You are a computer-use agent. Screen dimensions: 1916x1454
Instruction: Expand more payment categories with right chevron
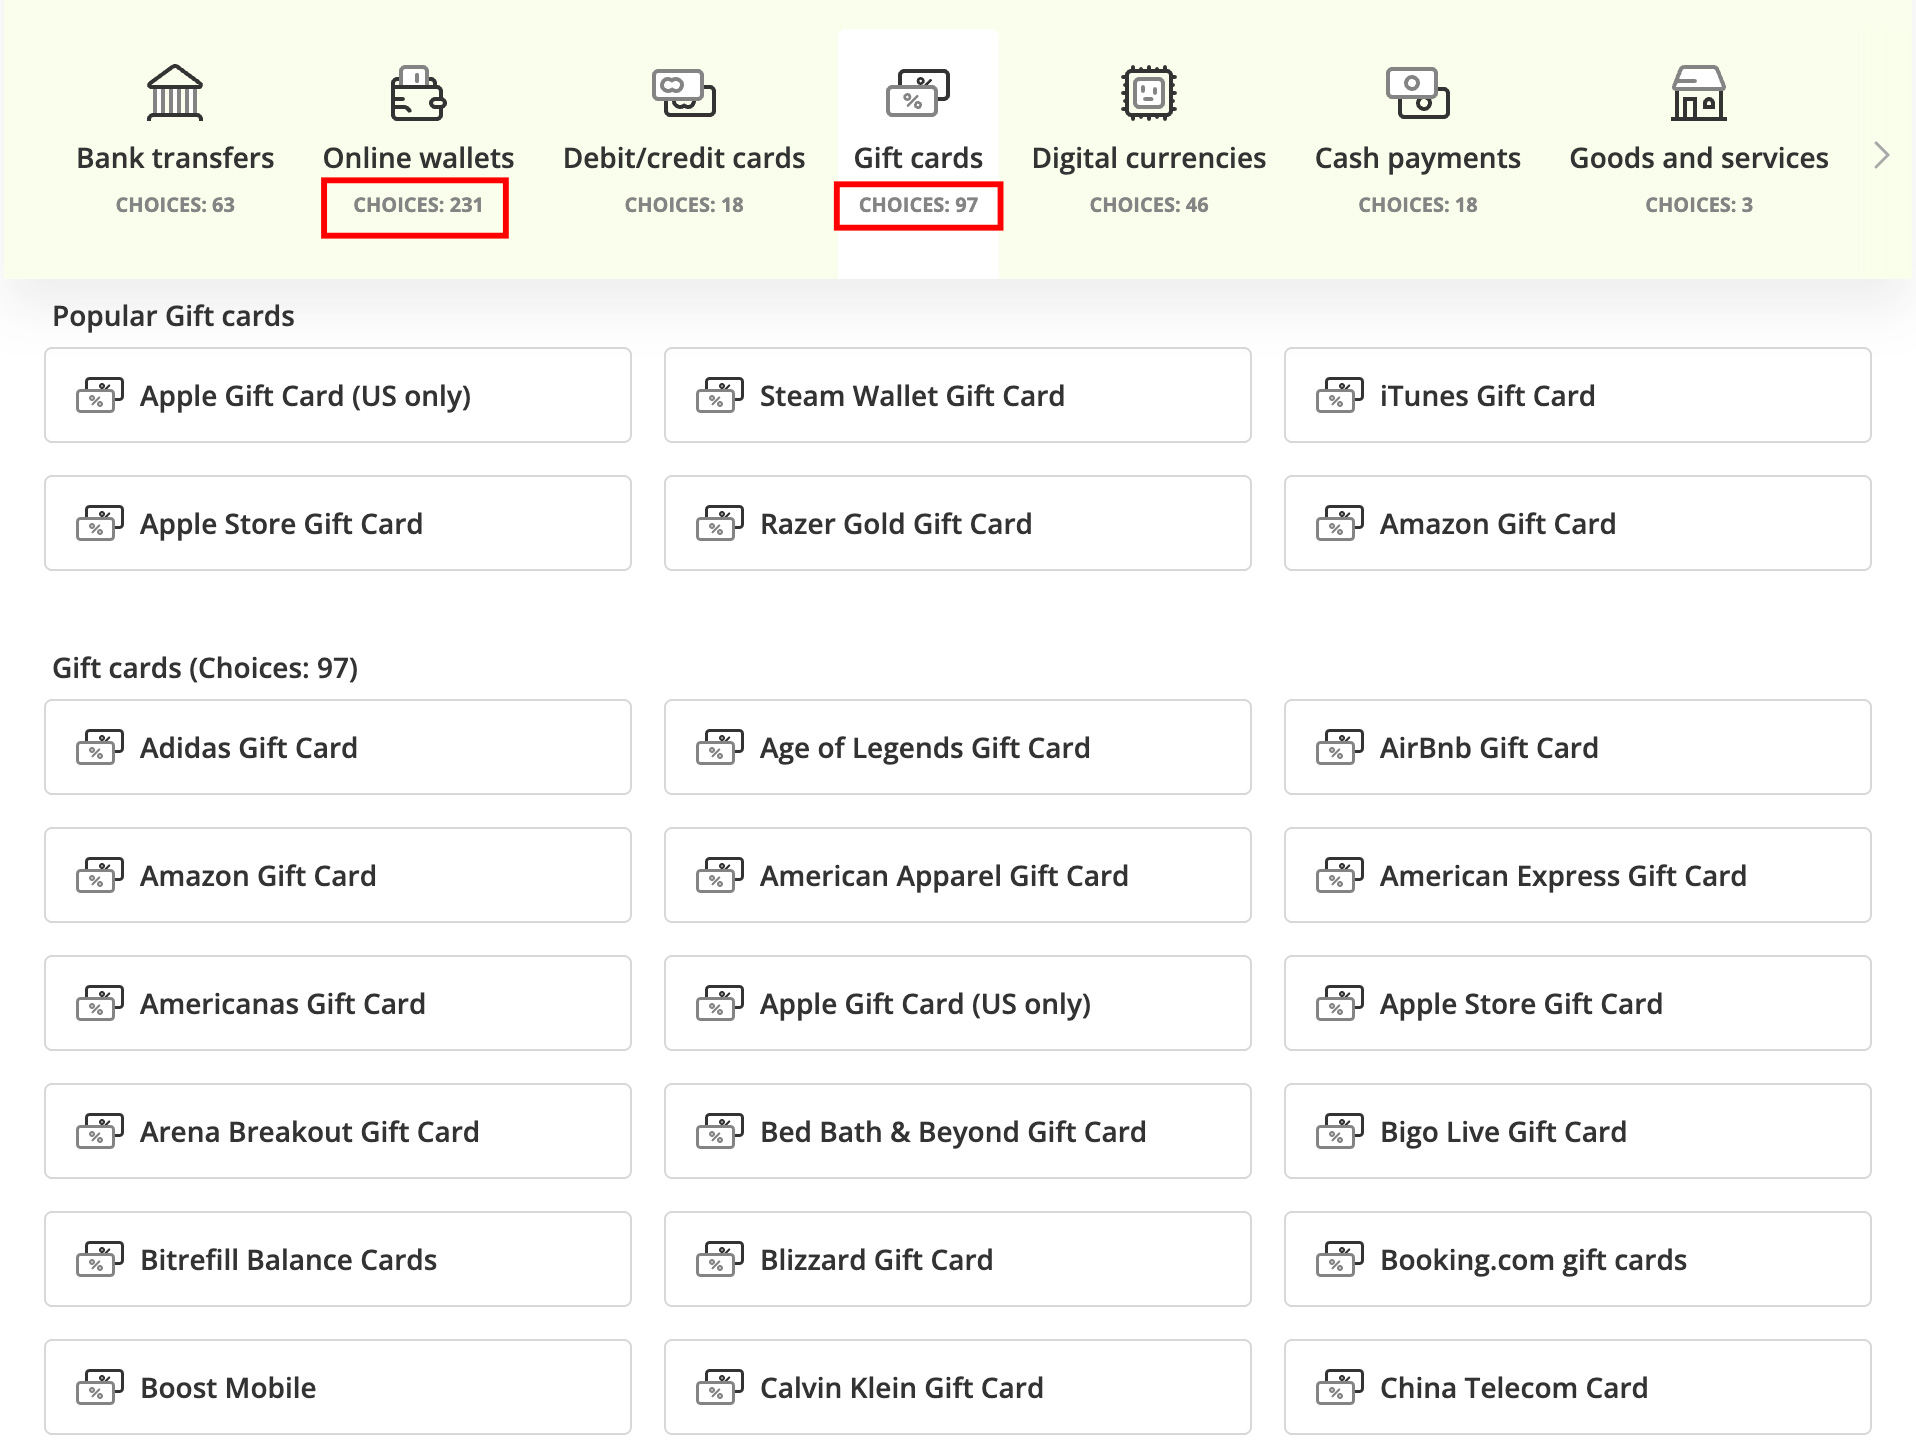coord(1881,155)
